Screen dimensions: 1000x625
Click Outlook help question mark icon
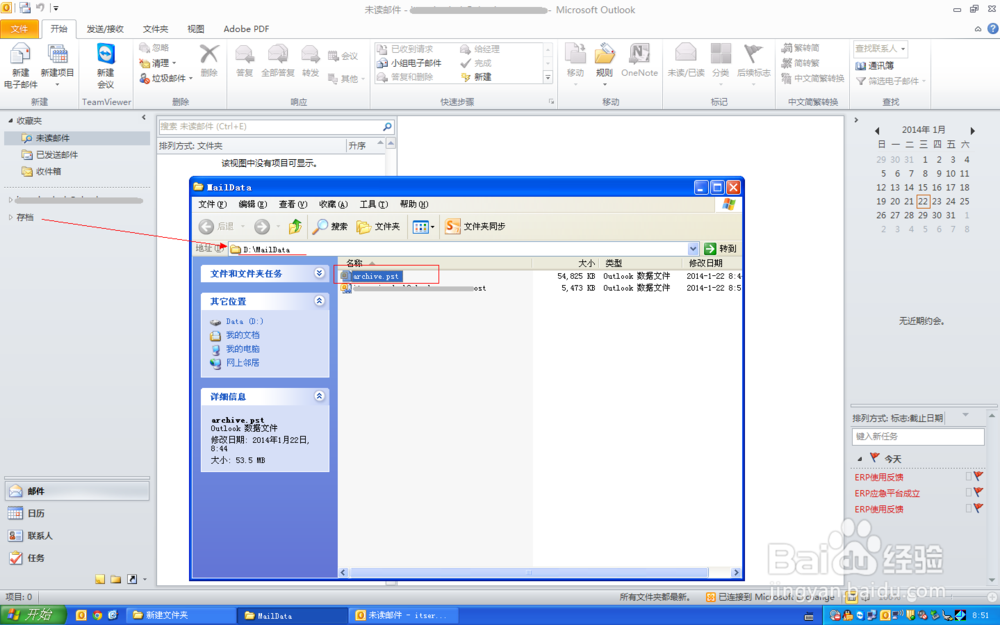click(992, 29)
